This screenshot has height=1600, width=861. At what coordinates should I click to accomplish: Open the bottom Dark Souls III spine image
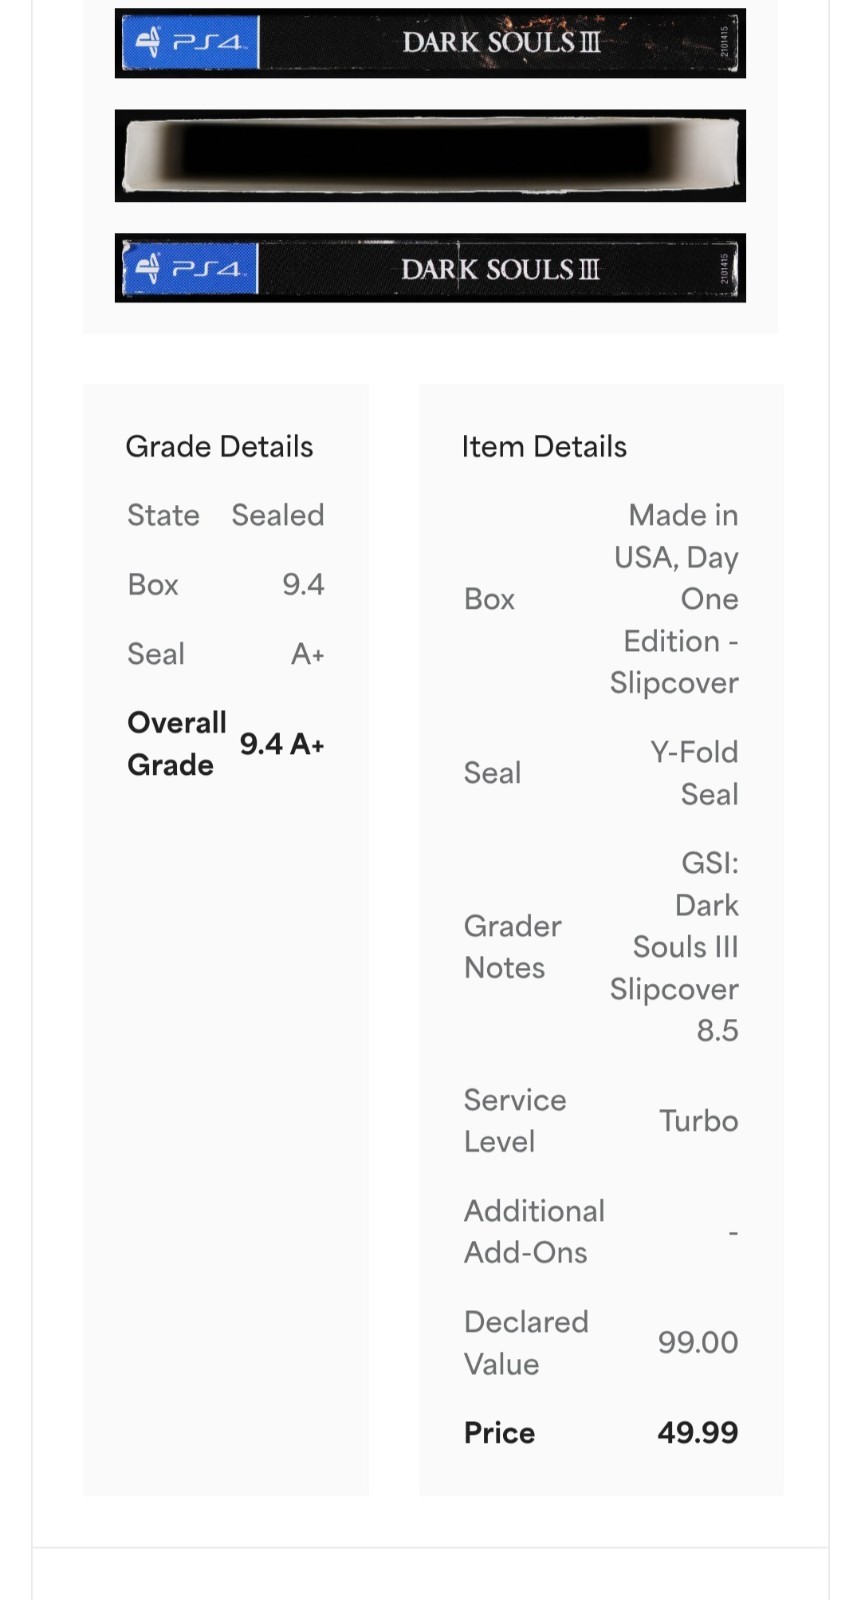[x=430, y=268]
